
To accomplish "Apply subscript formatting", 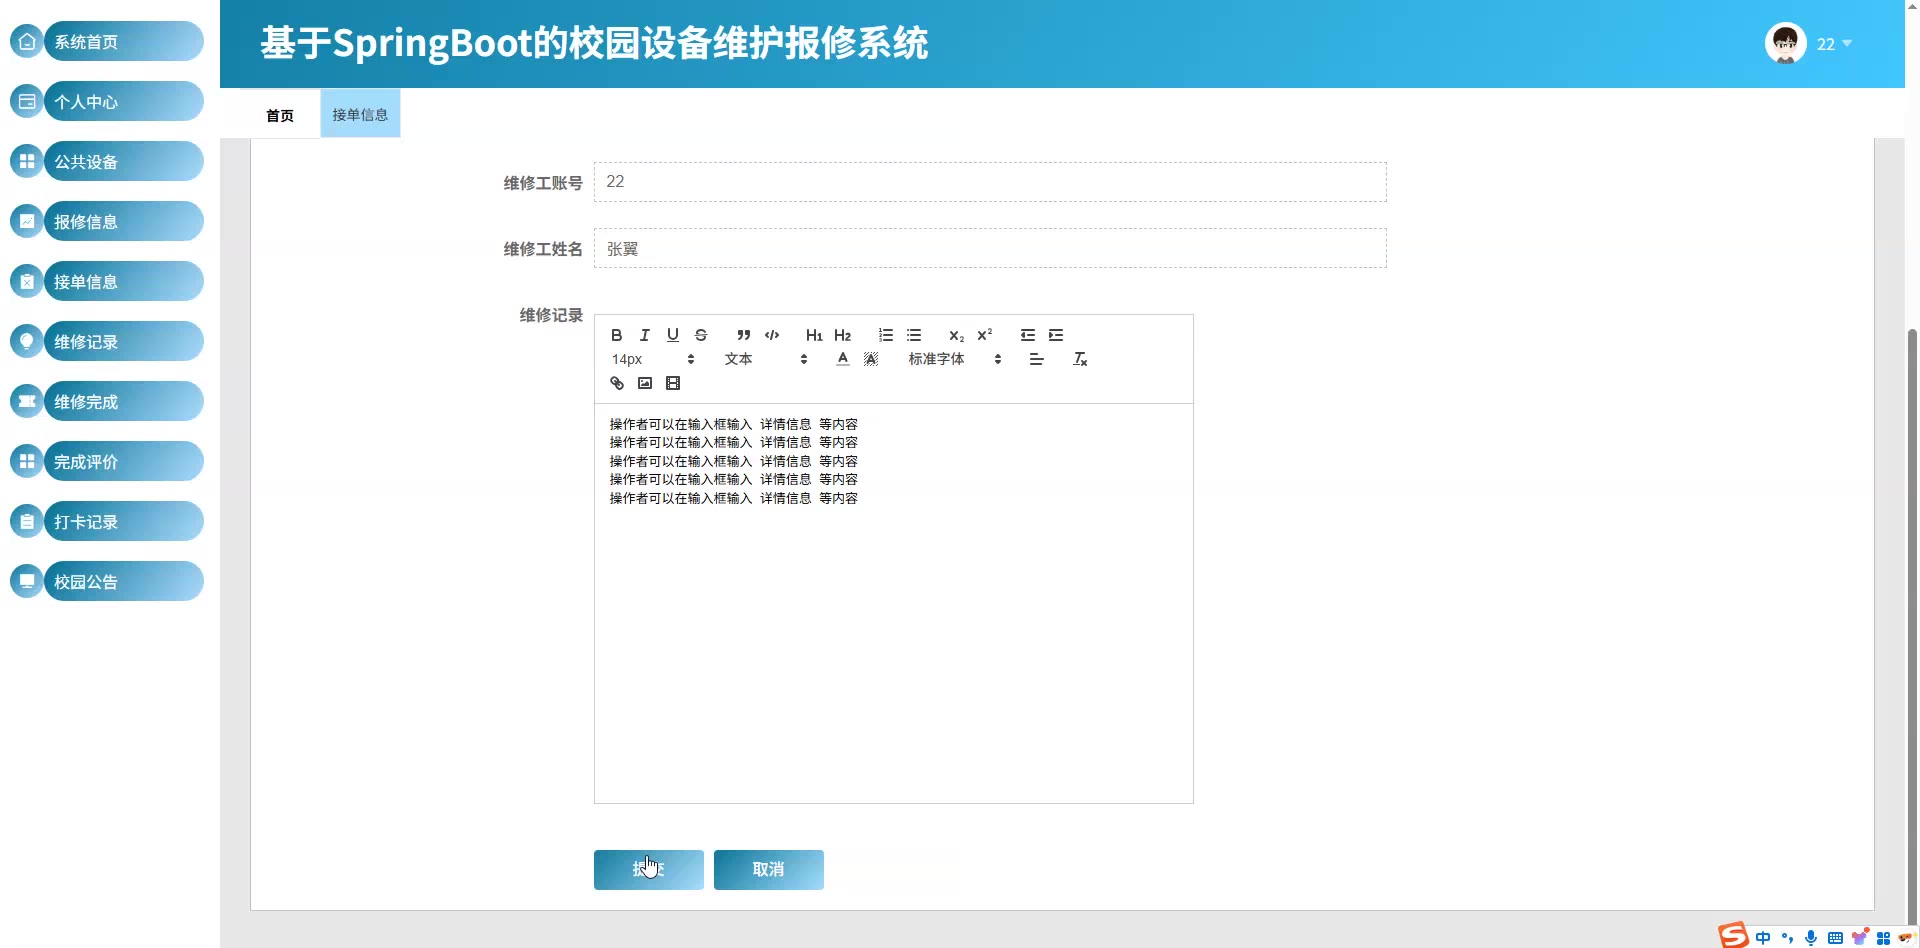I will (x=957, y=335).
